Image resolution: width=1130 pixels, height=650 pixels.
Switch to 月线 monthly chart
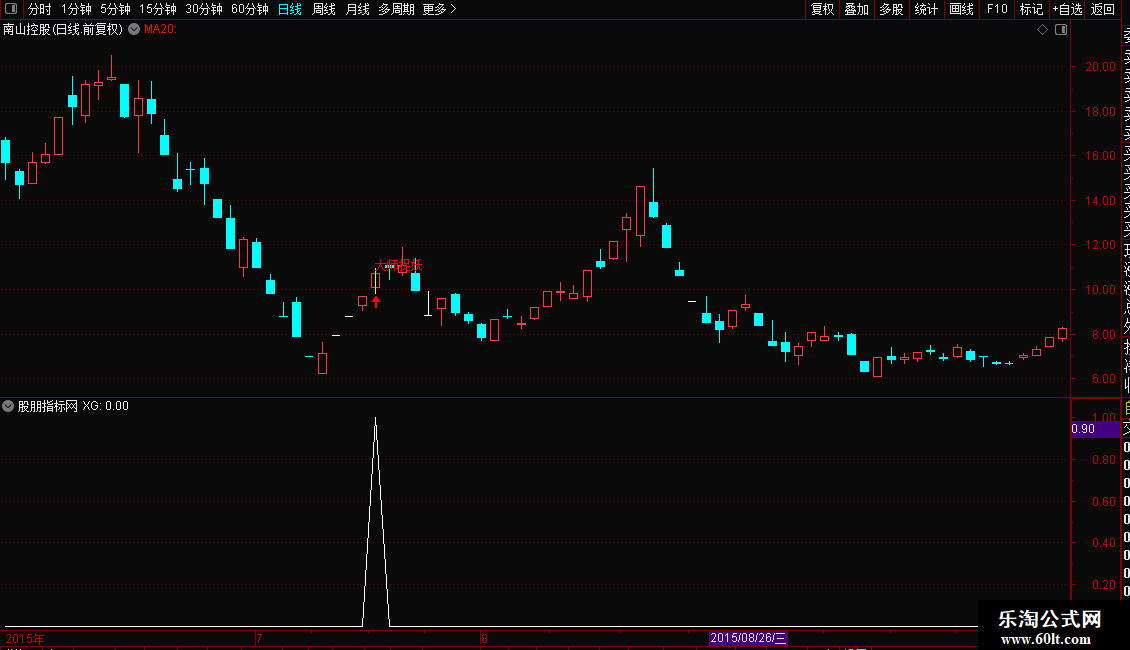click(357, 9)
